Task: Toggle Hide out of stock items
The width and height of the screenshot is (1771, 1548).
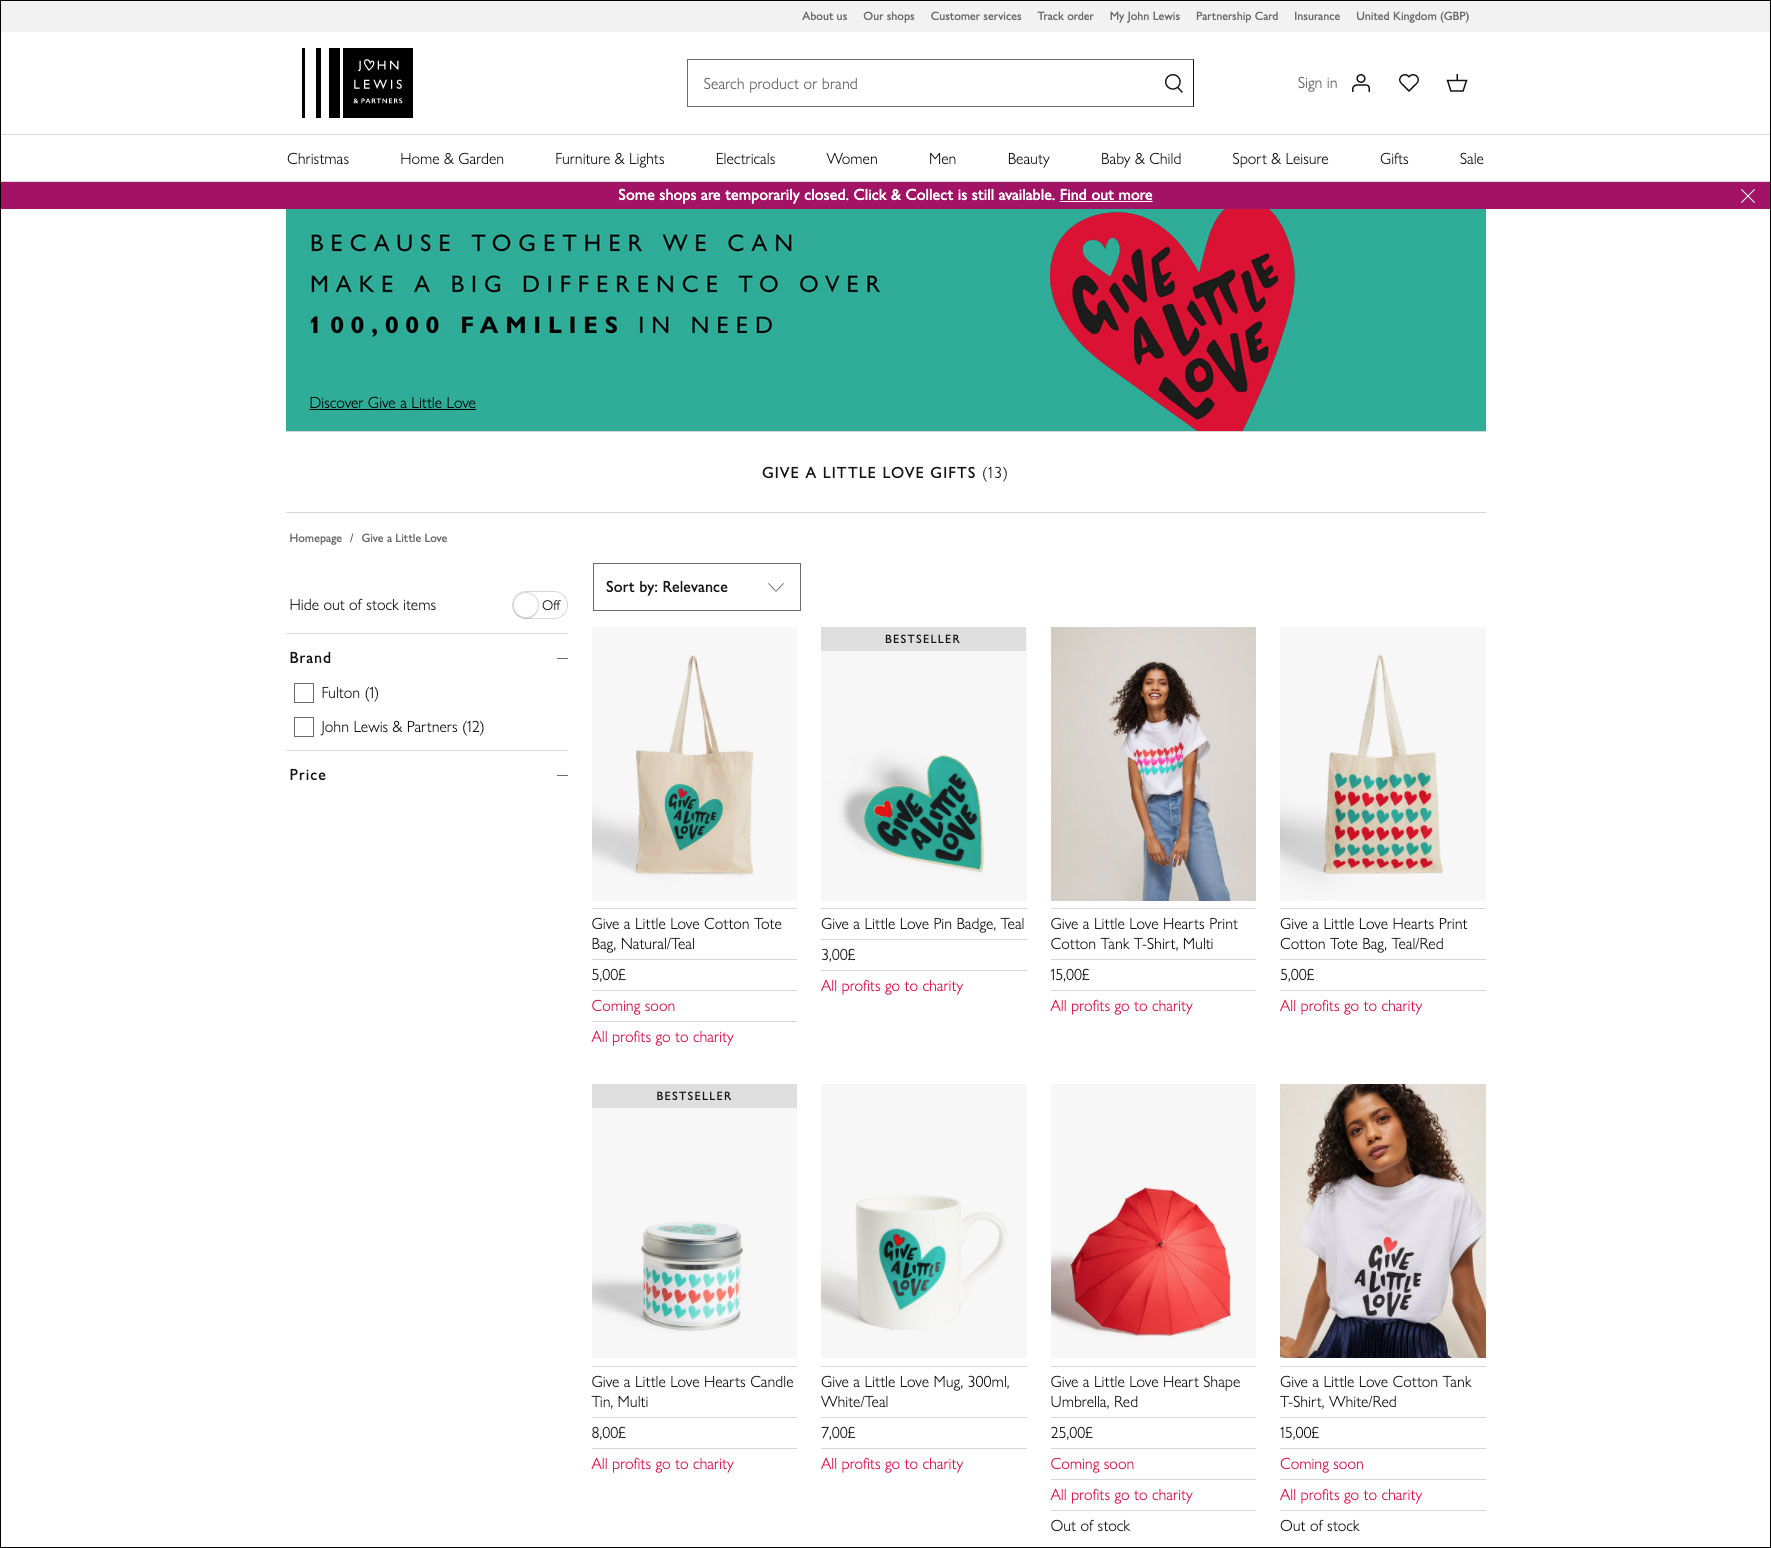Action: 540,605
